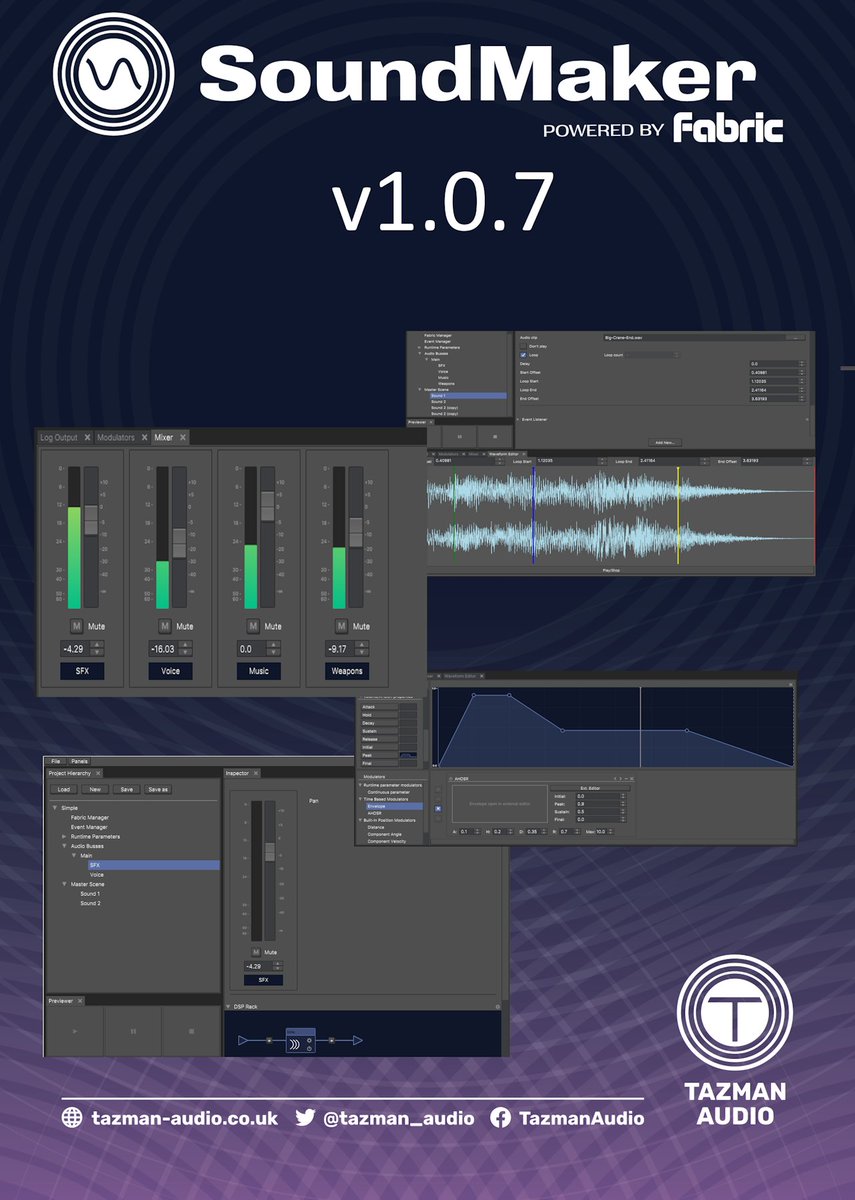Select Event Manager in the bottom Project Hierarchy
Screen dimensions: 855x1200
90,827
